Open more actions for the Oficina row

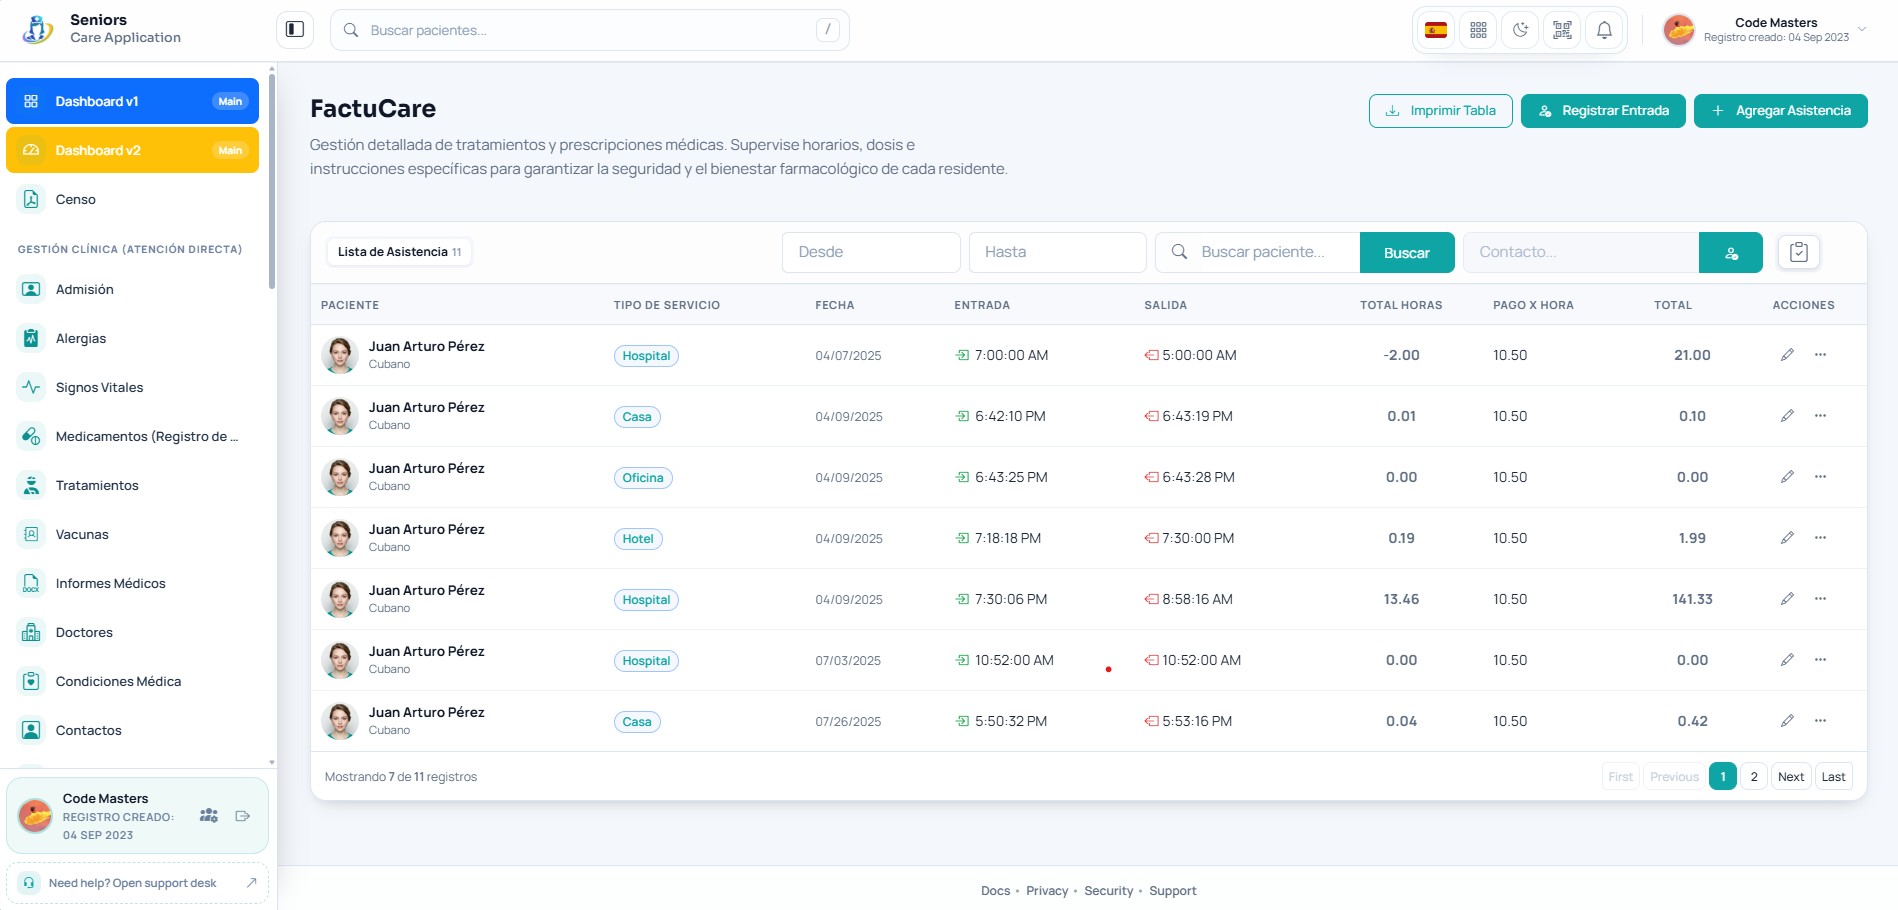[1820, 477]
